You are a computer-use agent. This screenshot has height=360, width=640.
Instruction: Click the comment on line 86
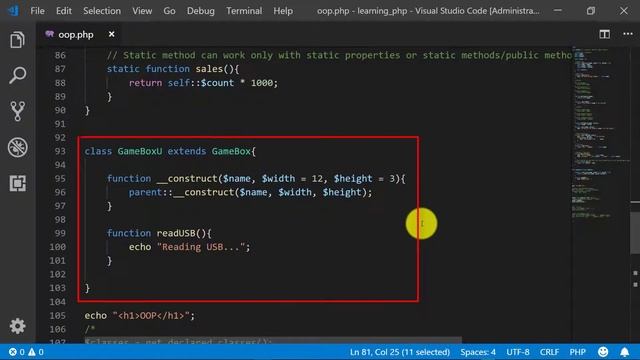(x=339, y=55)
